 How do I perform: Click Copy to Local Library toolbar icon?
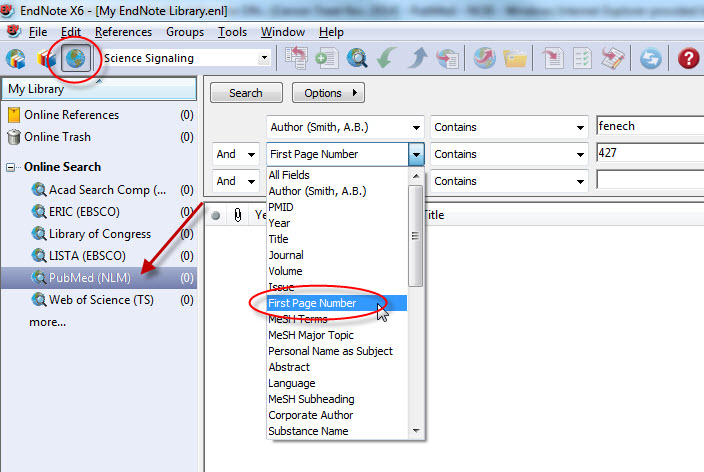point(296,58)
